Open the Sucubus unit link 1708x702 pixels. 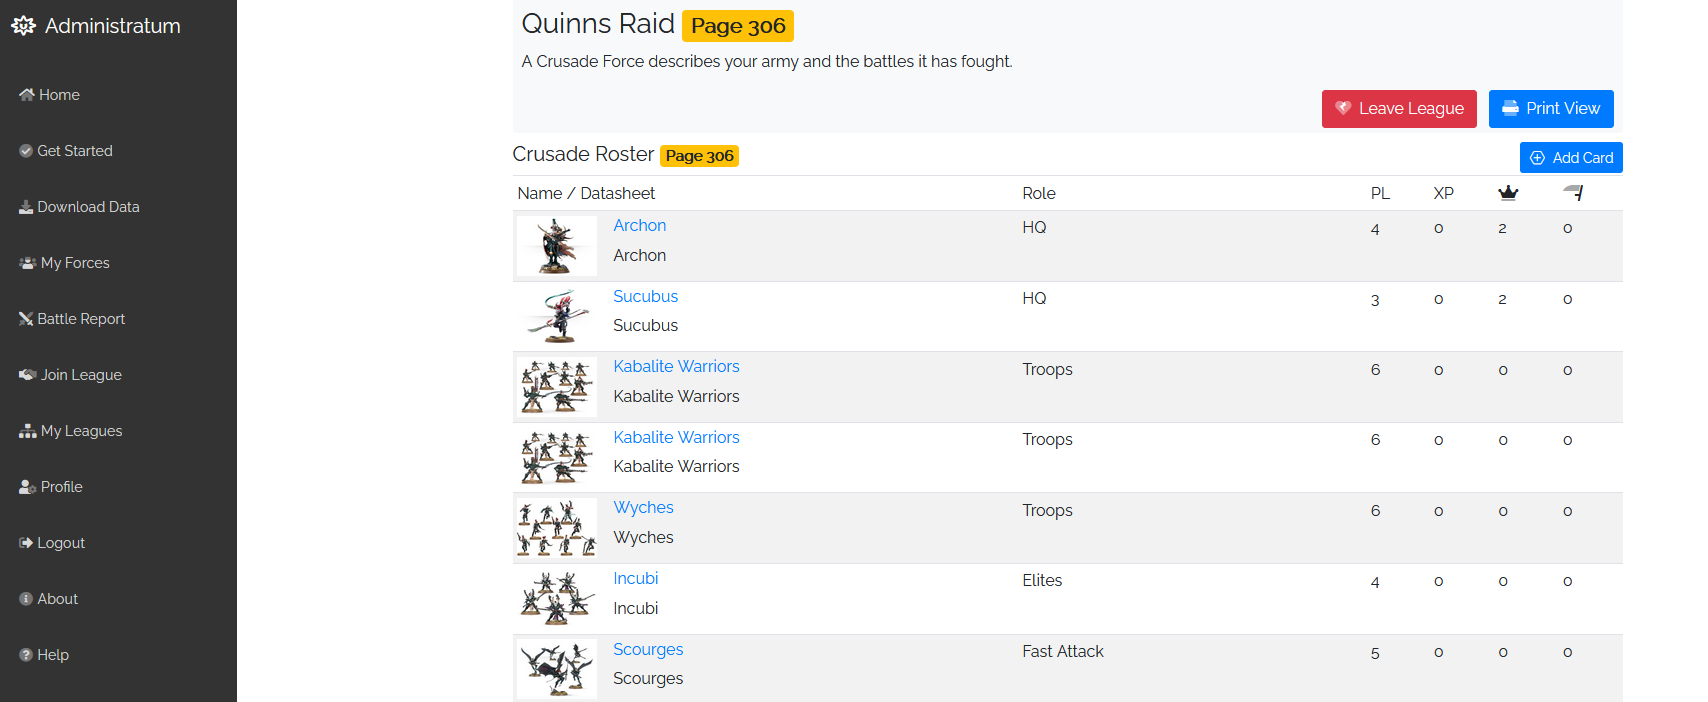click(645, 297)
